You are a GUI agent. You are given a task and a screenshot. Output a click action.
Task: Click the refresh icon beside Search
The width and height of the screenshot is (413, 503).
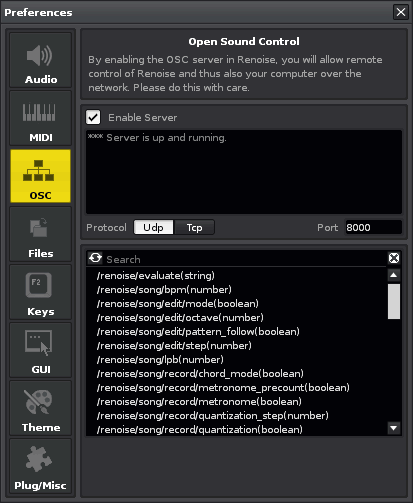(x=95, y=258)
